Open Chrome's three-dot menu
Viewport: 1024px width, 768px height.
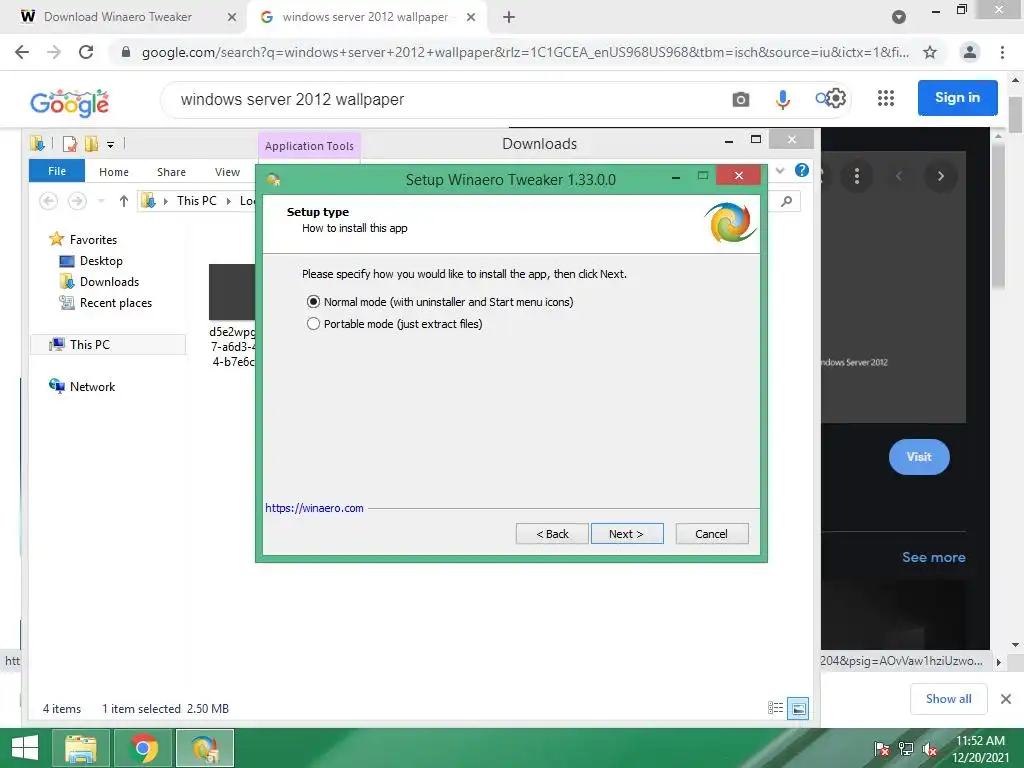point(1002,52)
